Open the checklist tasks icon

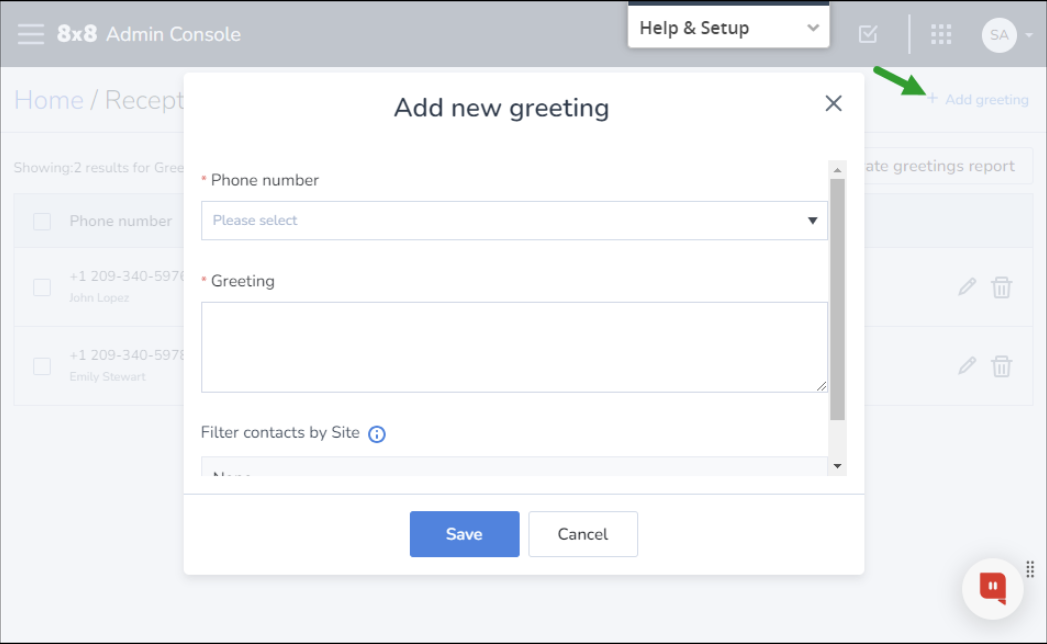(x=868, y=34)
